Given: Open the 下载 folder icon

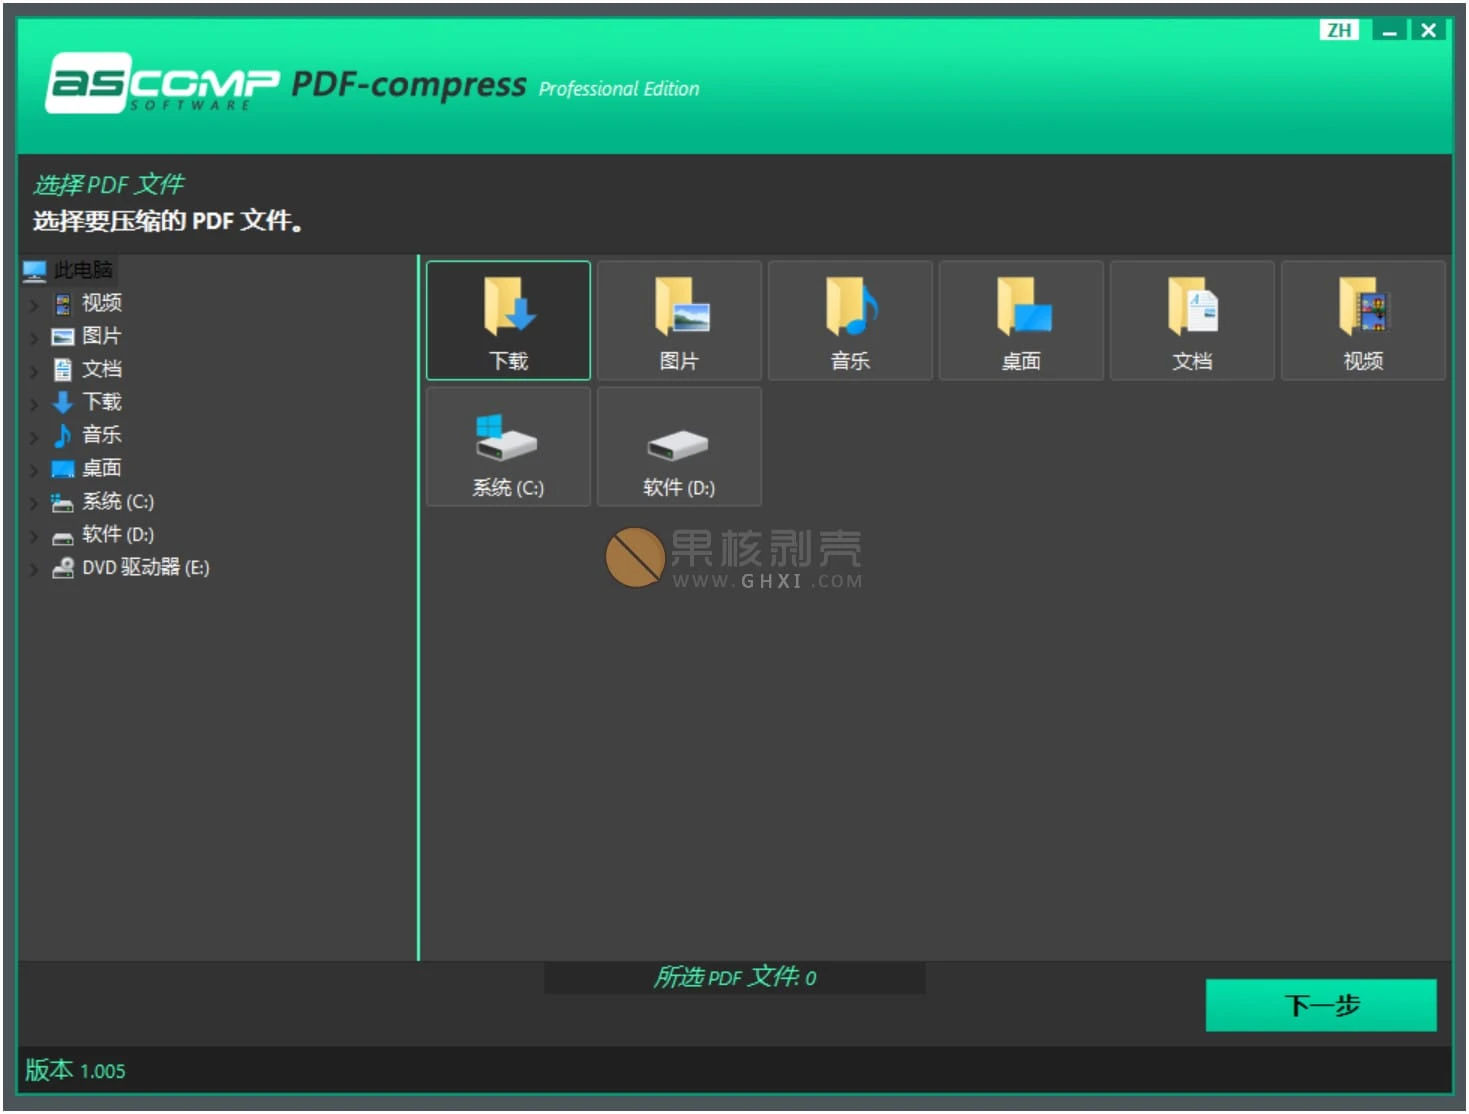Looking at the screenshot, I should pyautogui.click(x=508, y=318).
